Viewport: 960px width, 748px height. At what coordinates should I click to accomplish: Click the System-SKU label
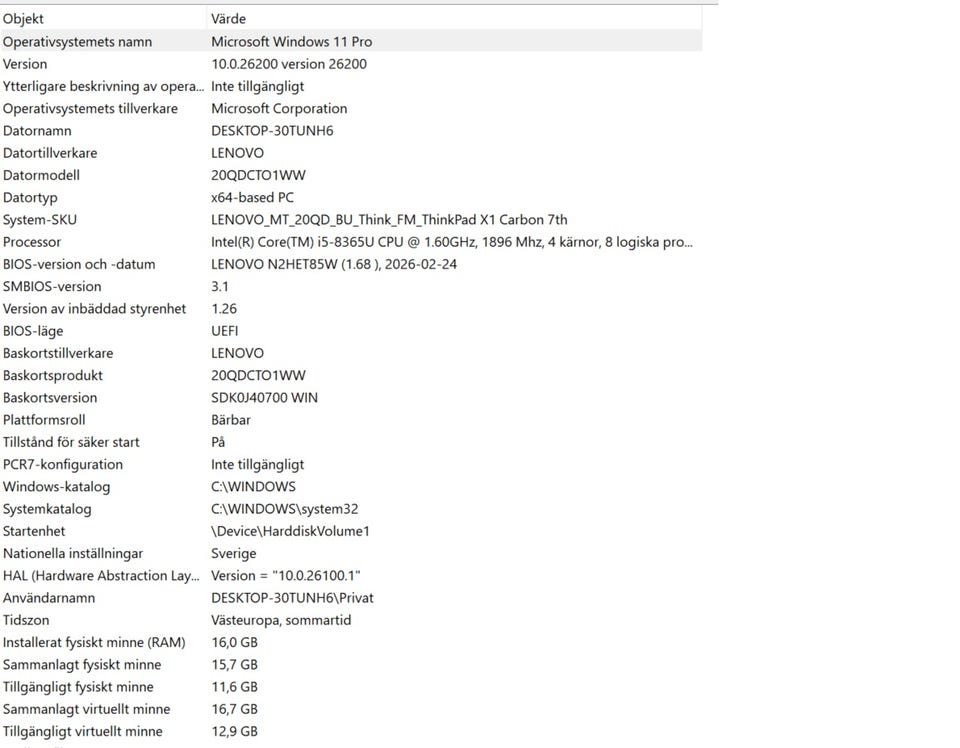(40, 220)
